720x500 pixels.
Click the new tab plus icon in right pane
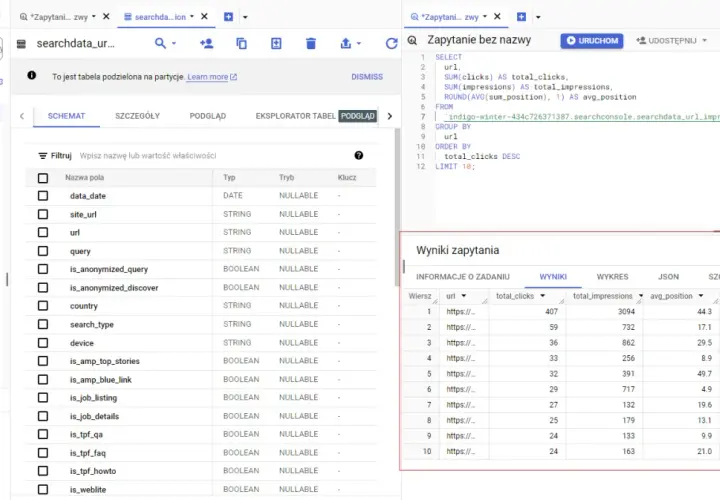(x=521, y=17)
